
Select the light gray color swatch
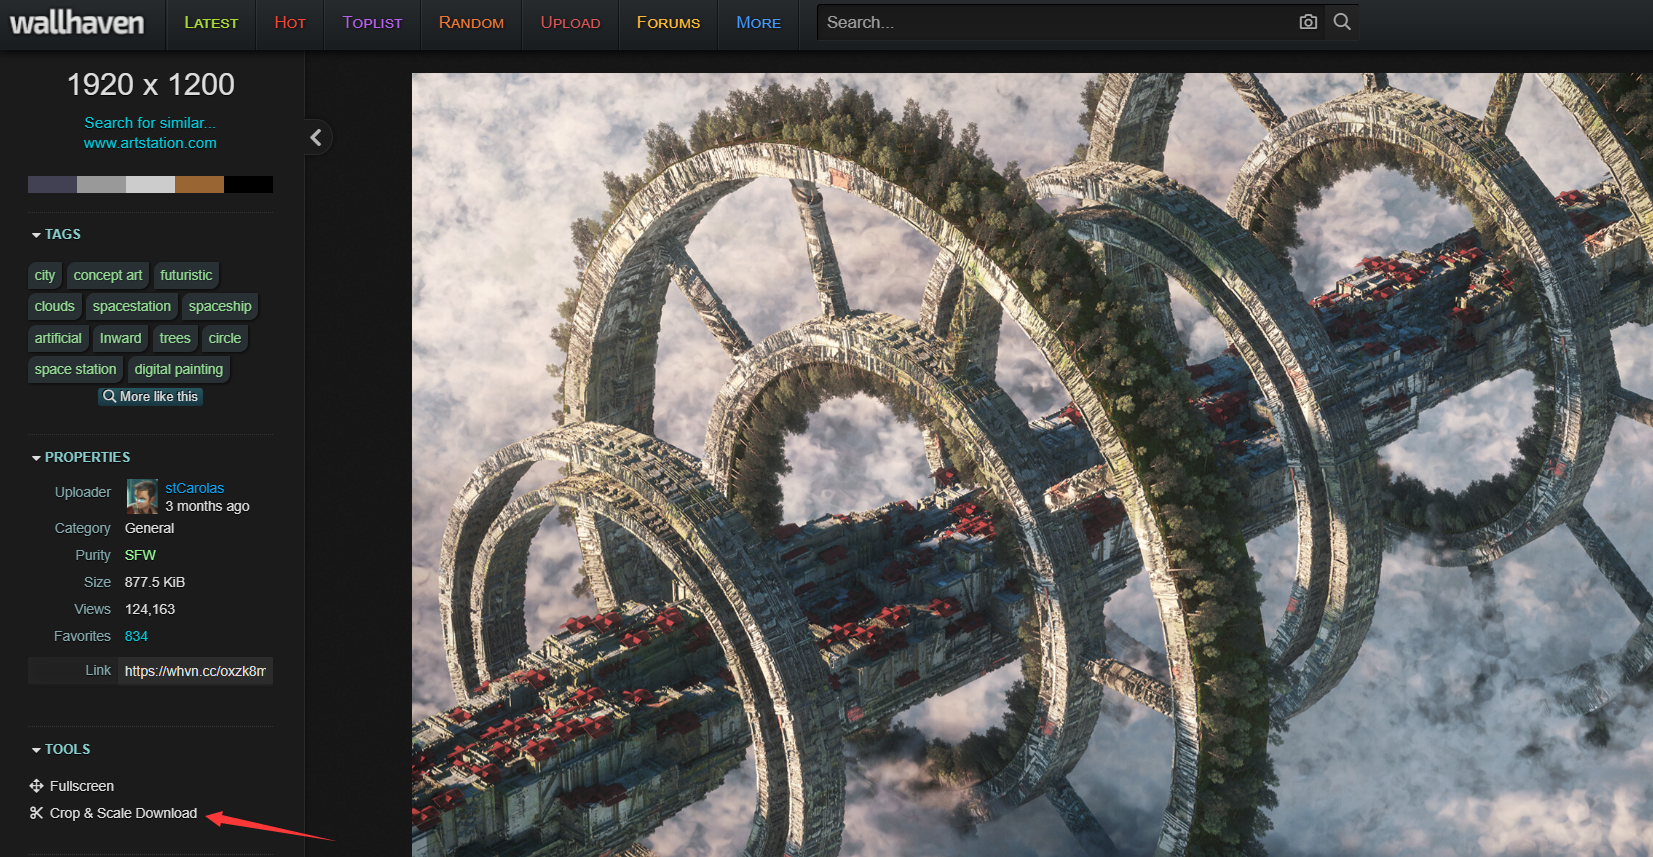click(x=150, y=184)
